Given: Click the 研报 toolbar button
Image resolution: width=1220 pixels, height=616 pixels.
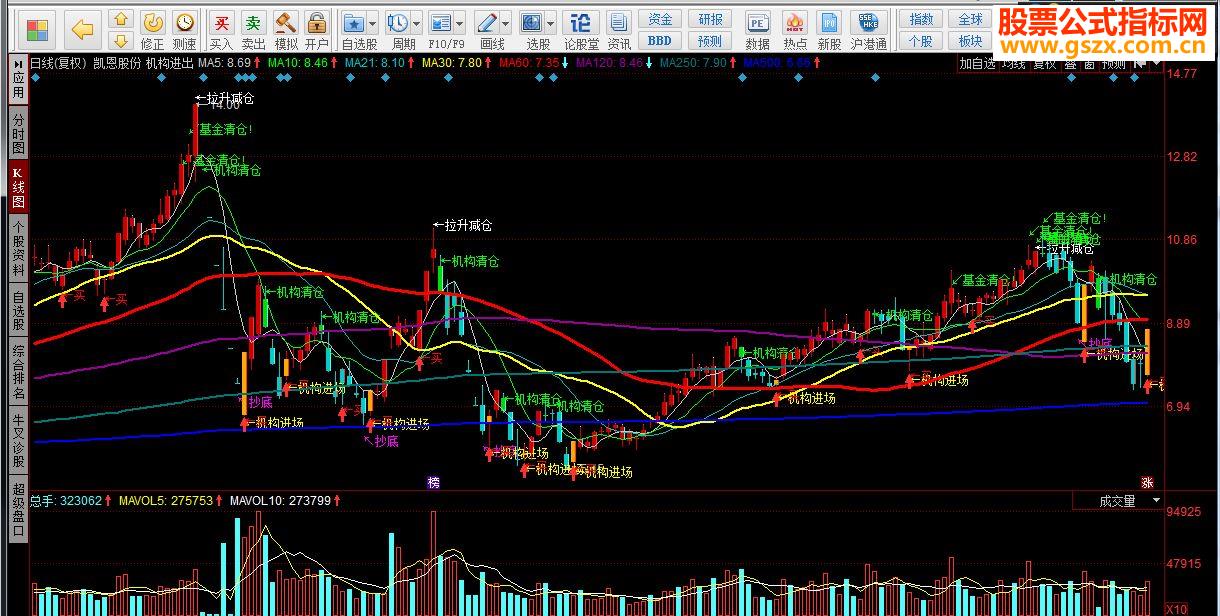Looking at the screenshot, I should 710,19.
